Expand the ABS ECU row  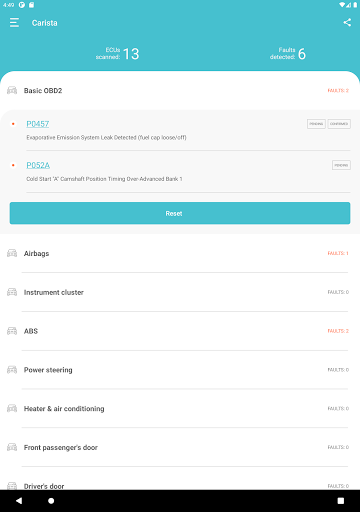180,331
